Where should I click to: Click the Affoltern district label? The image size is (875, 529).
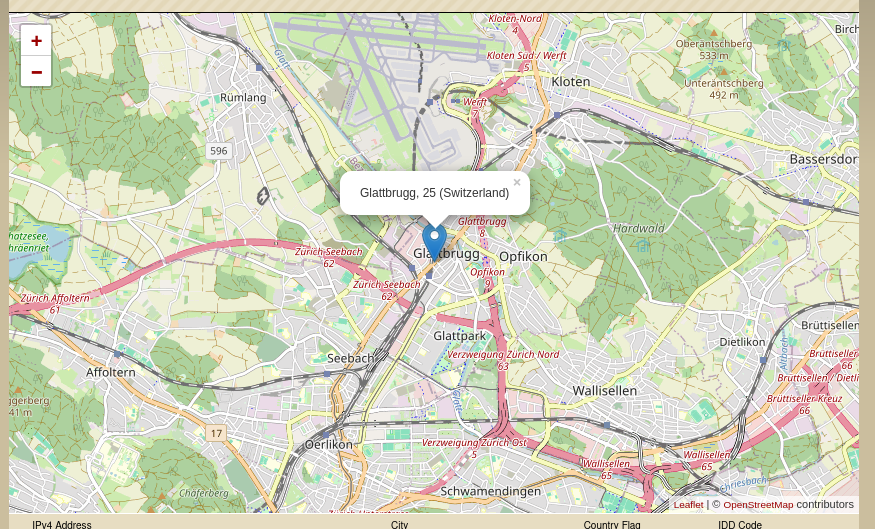[x=110, y=372]
